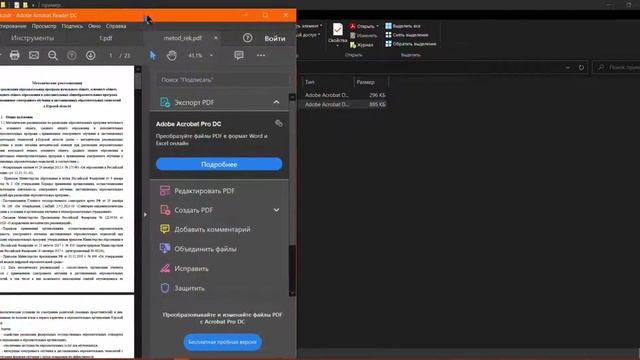
Task: Click the Редактировать PDF tool label
Action: coord(204,191)
